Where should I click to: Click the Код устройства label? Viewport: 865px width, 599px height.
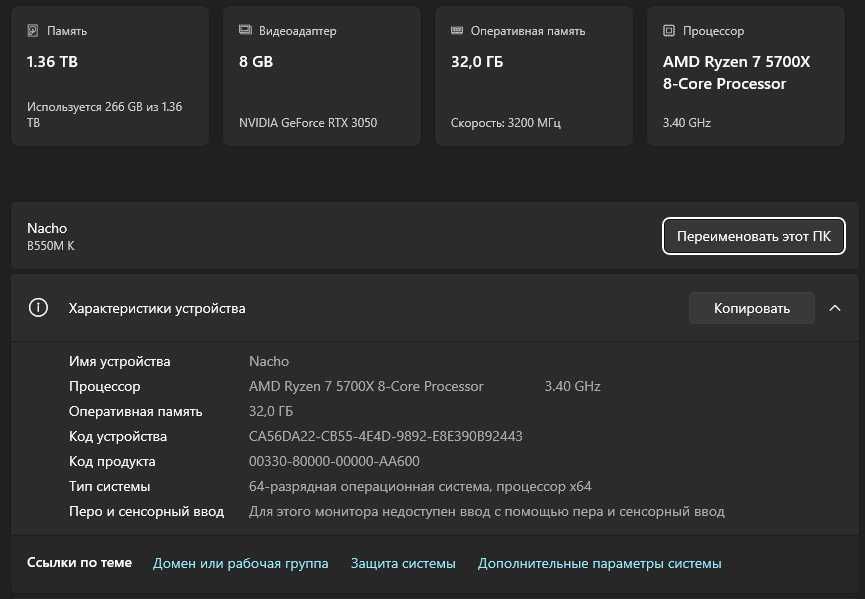(x=118, y=436)
